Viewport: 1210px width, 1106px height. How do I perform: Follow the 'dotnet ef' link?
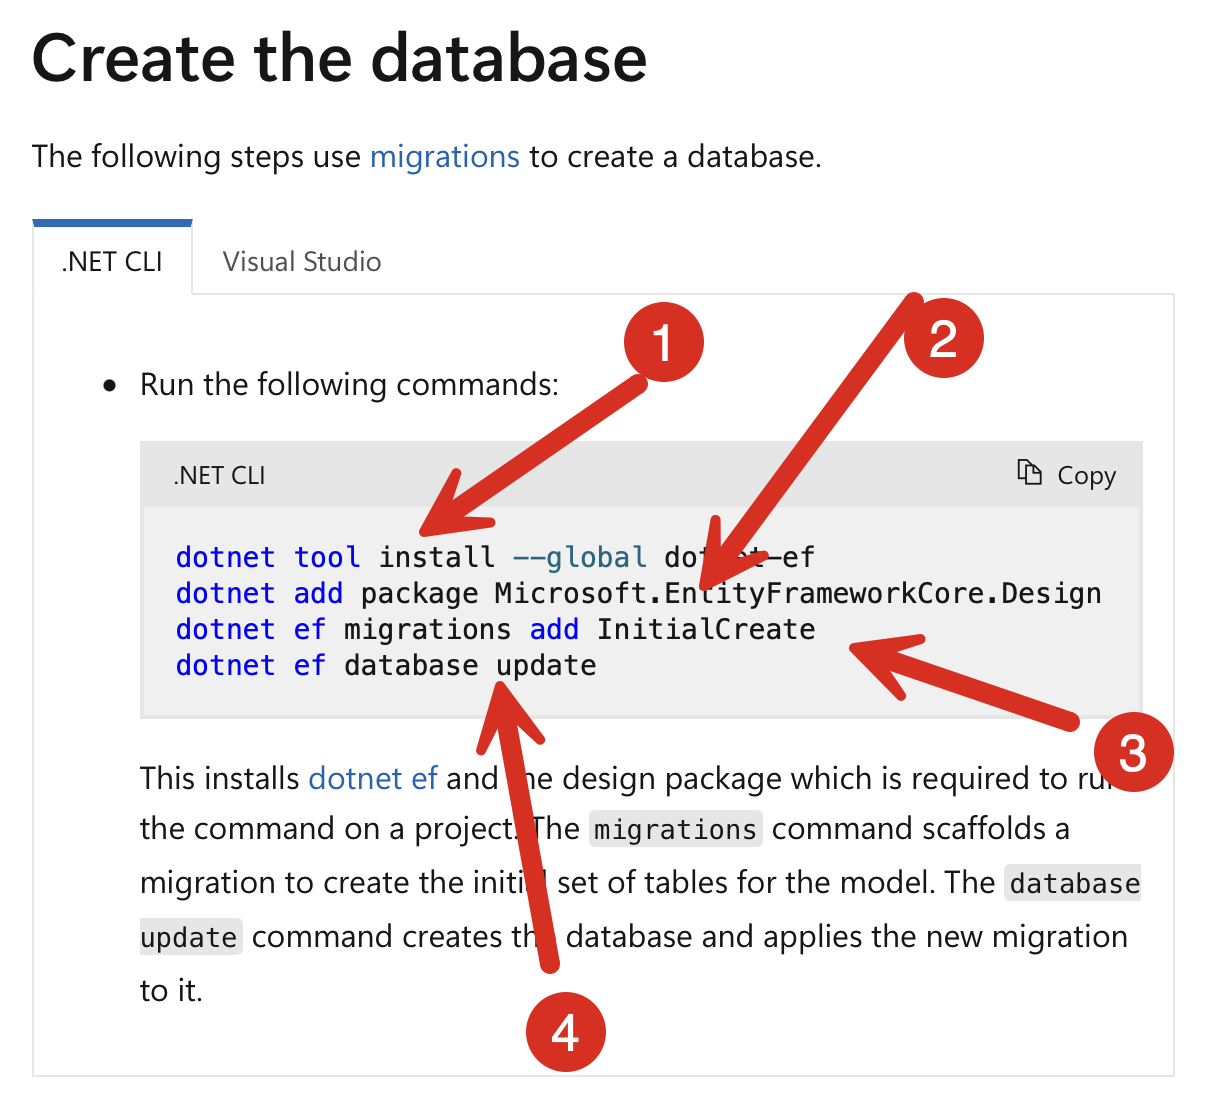coord(372,778)
